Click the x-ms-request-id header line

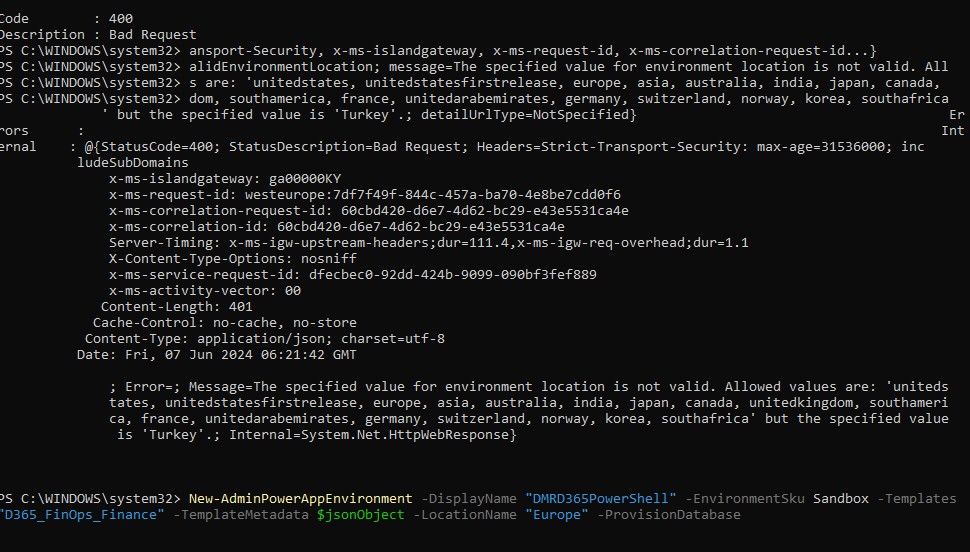coord(365,195)
